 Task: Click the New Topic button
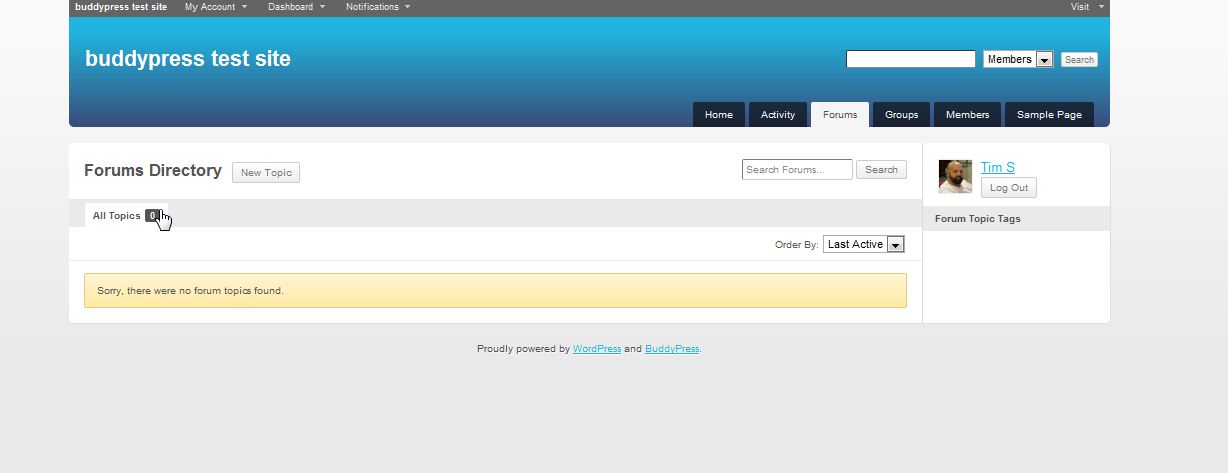pos(266,173)
